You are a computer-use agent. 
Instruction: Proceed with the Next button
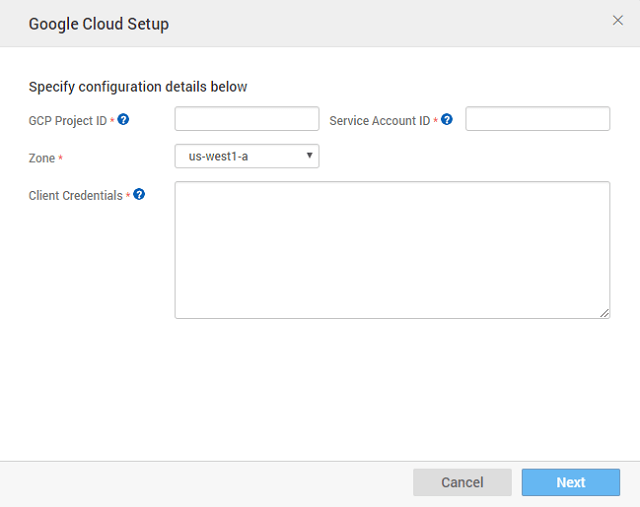pos(570,482)
